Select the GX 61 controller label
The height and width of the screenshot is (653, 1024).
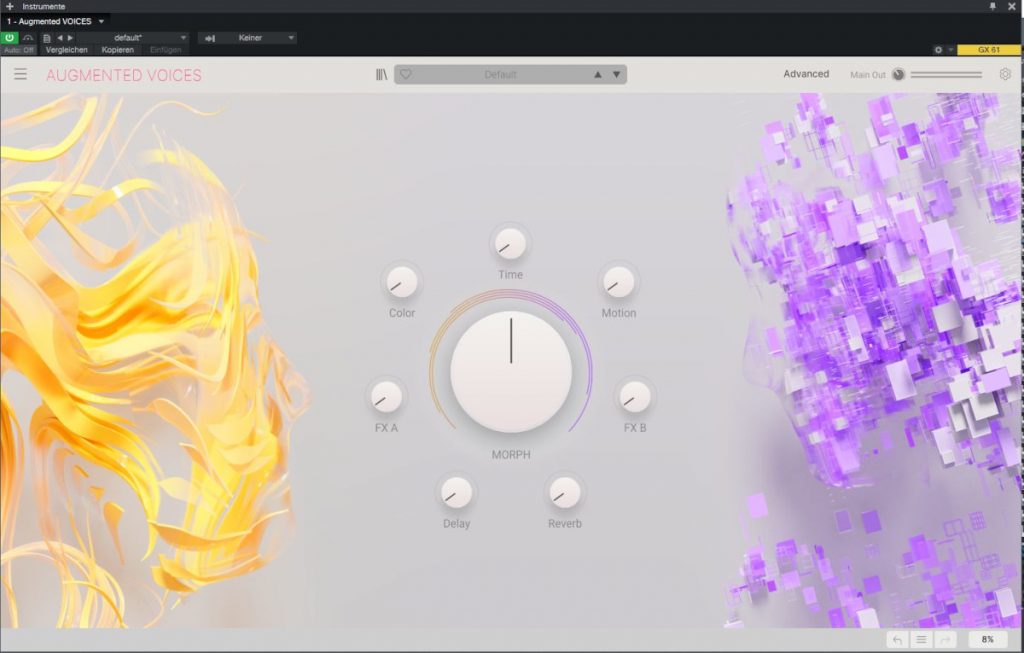tap(988, 50)
